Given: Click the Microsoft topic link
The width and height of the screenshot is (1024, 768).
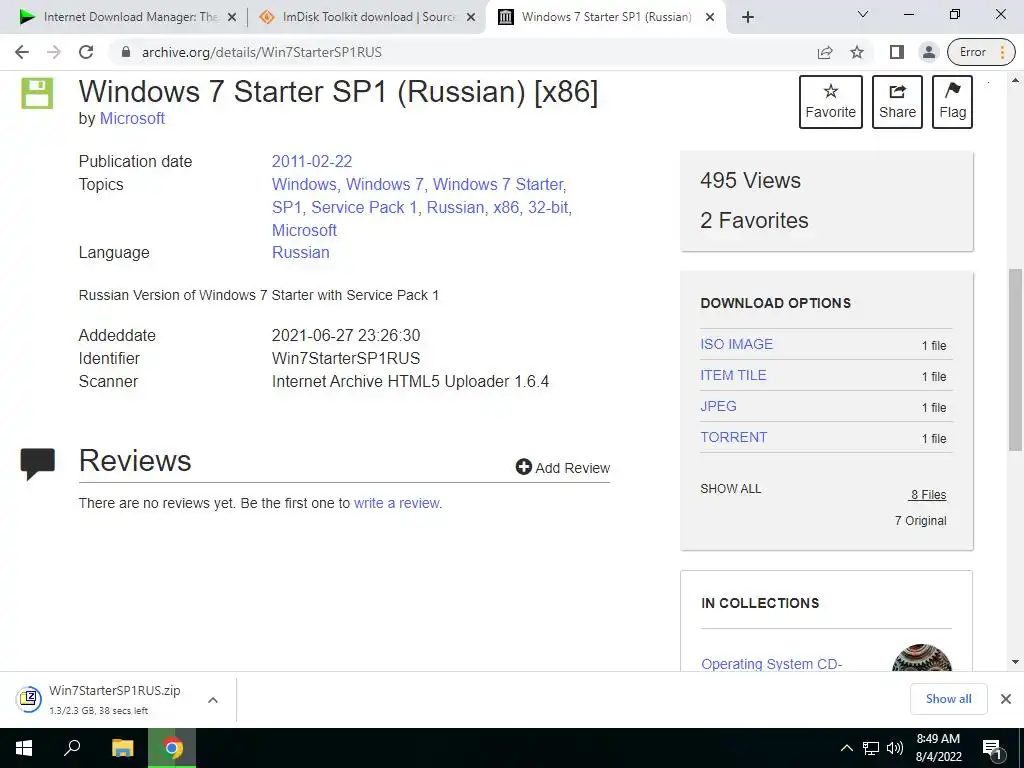Looking at the screenshot, I should [x=304, y=230].
